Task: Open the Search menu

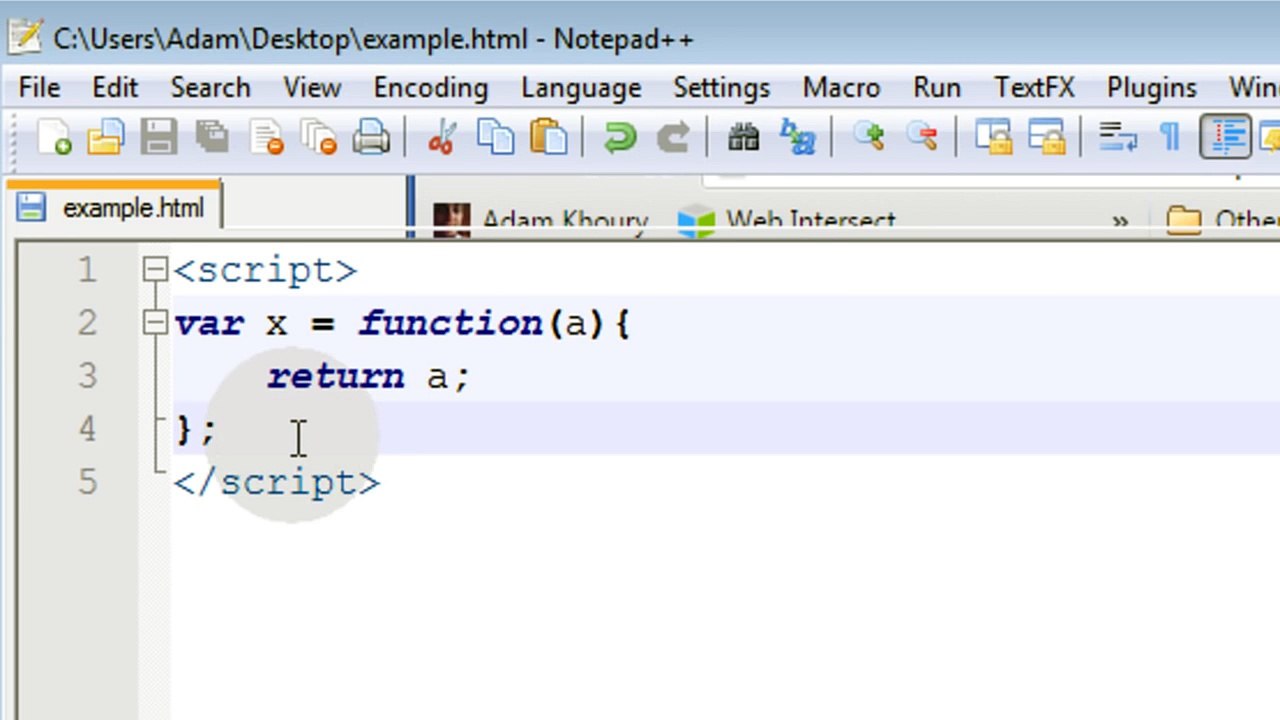Action: point(210,88)
